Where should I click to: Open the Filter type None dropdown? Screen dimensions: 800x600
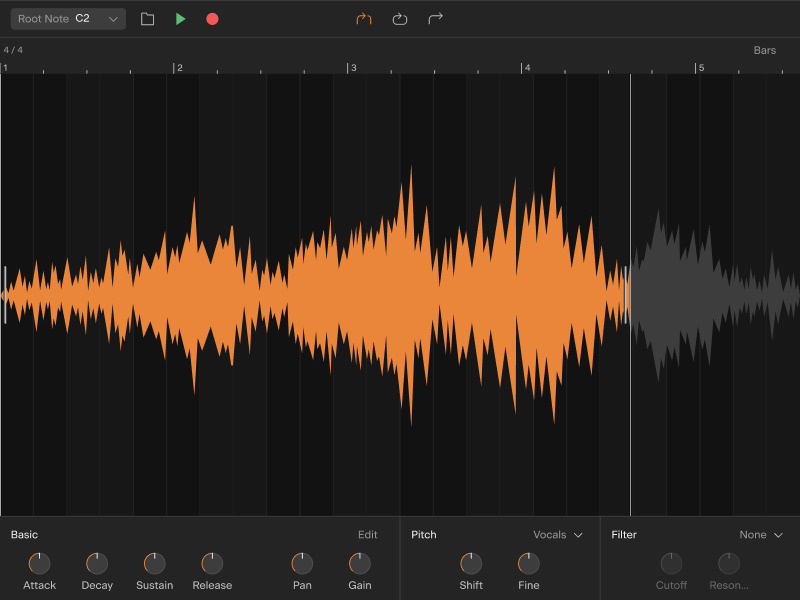pos(761,535)
